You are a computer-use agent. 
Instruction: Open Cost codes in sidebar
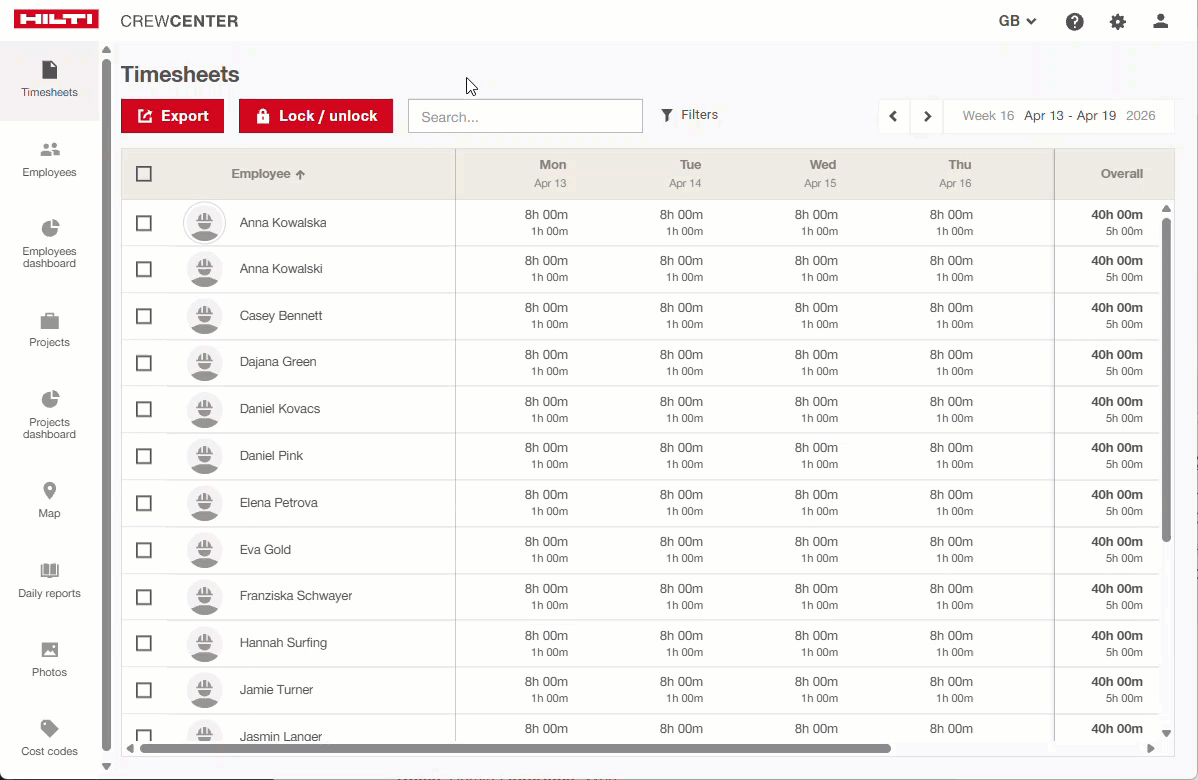(x=49, y=738)
